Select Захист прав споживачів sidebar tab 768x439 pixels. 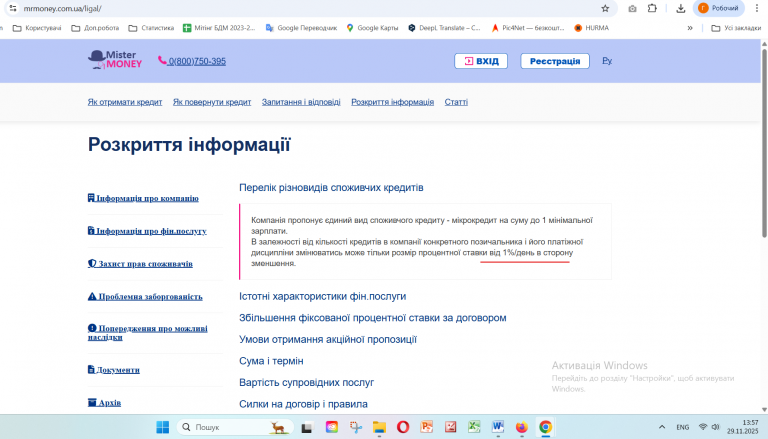(140, 264)
